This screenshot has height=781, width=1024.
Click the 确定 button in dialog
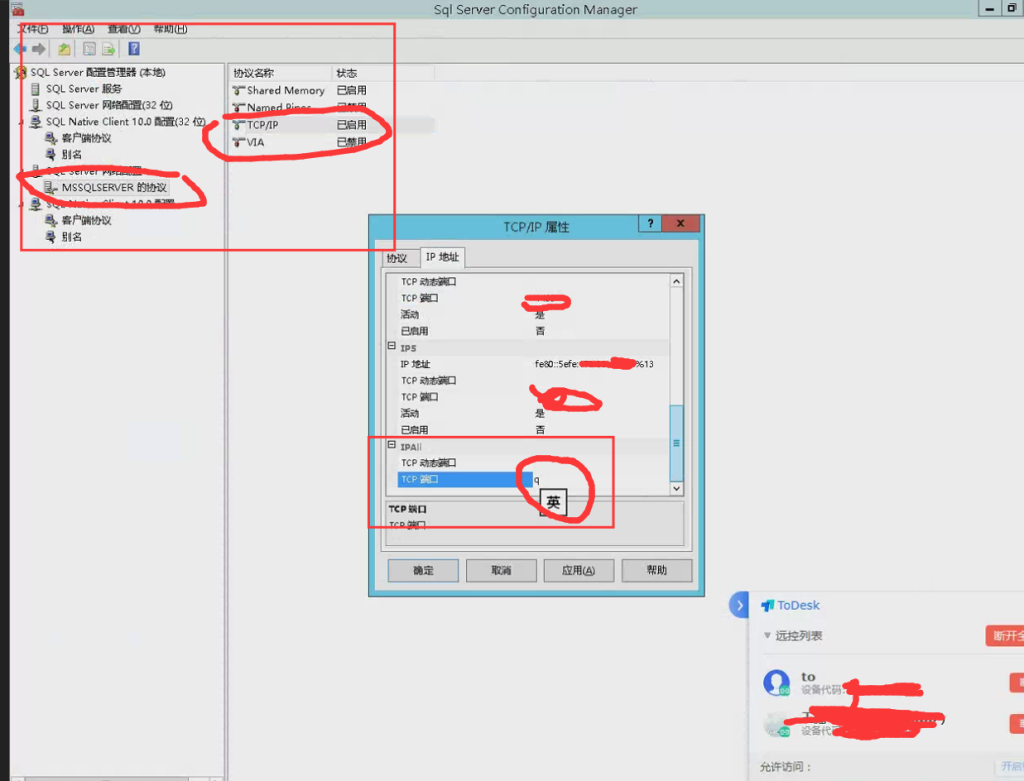coord(423,570)
